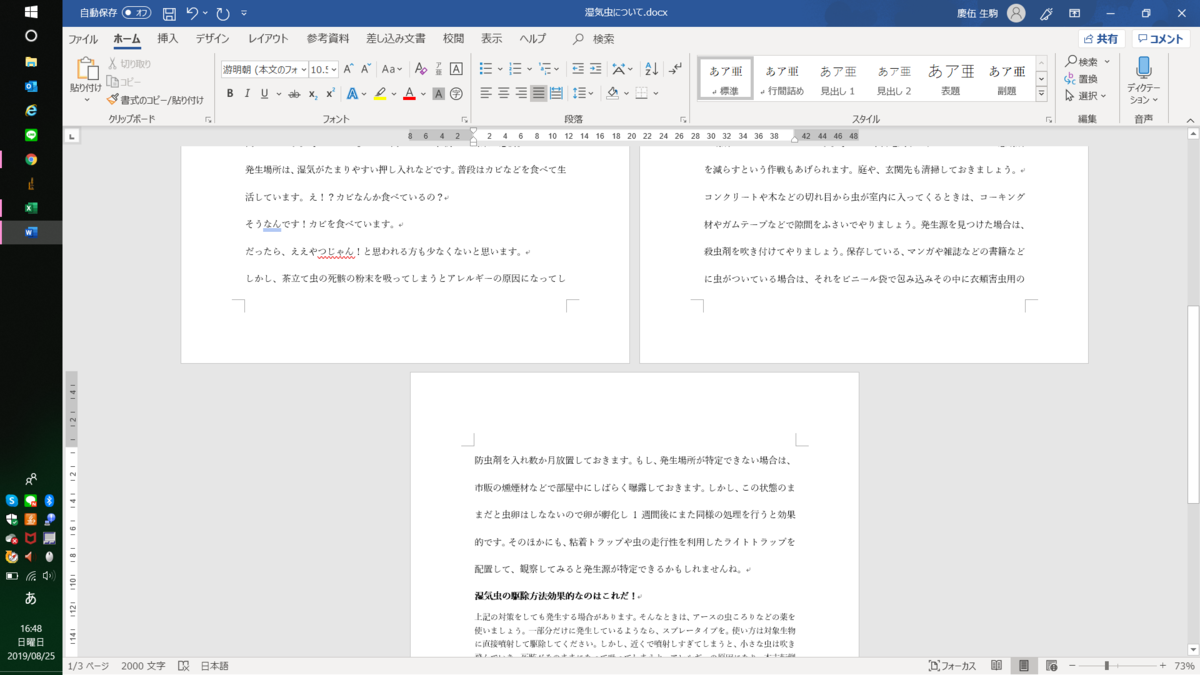1200x675 pixels.
Task: Click the Character Shading icon
Action: 438,94
